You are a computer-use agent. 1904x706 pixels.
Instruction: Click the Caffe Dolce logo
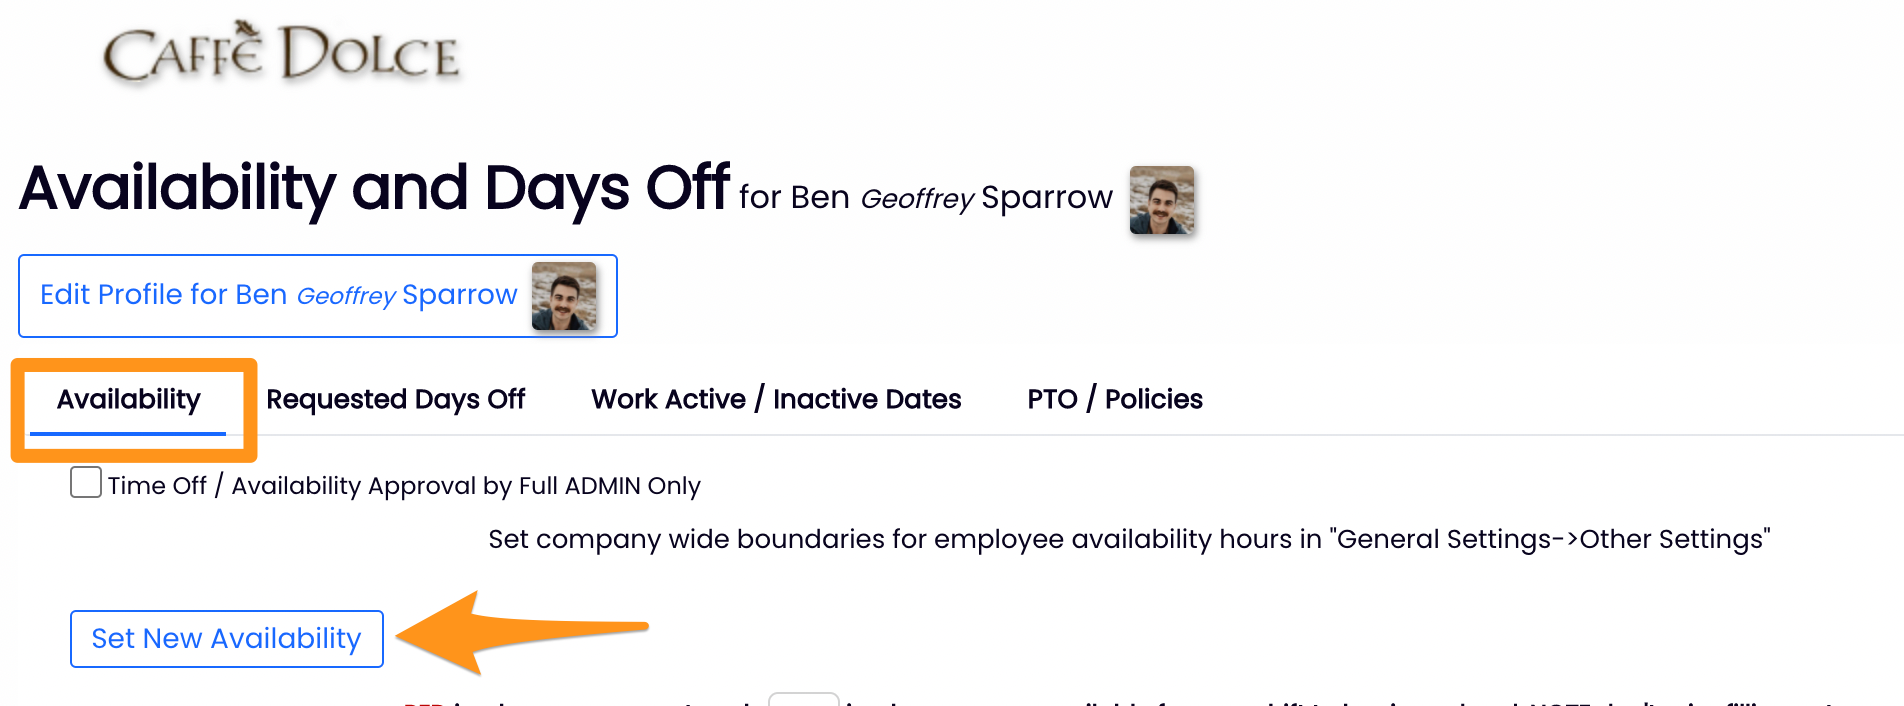point(281,54)
